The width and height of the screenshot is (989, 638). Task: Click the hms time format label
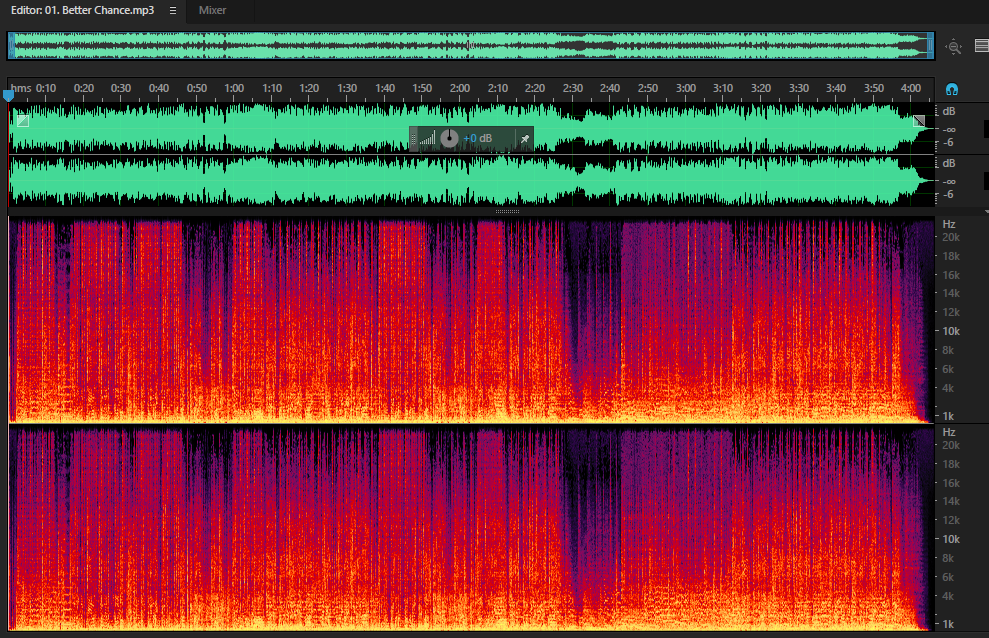(x=21, y=88)
